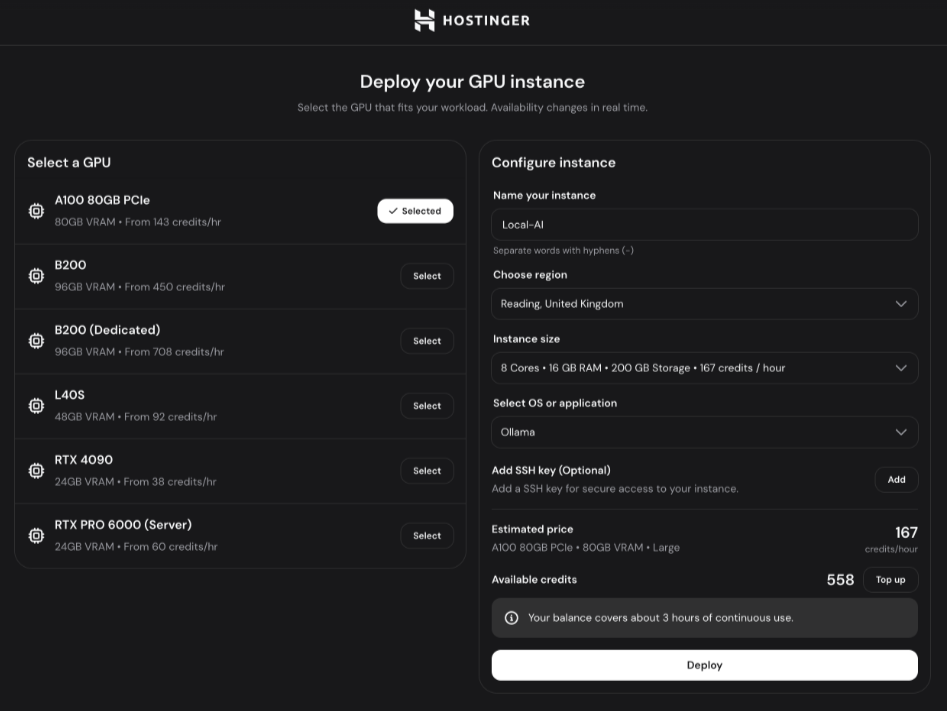Click the 'Add SSH key (Optional)' label
This screenshot has height=711, width=947.
(551, 471)
